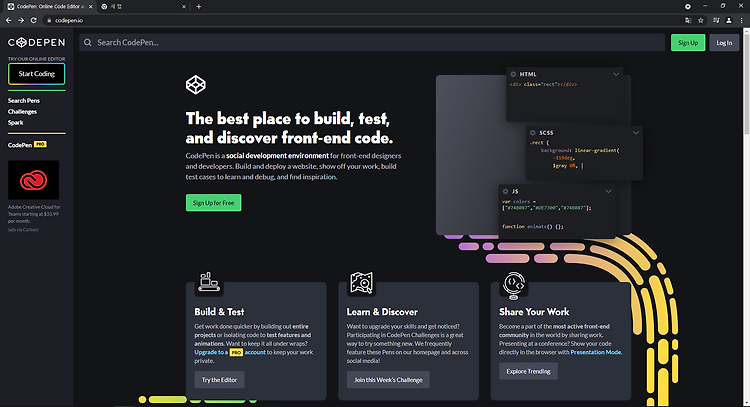Click the green Sign Up button

point(688,43)
